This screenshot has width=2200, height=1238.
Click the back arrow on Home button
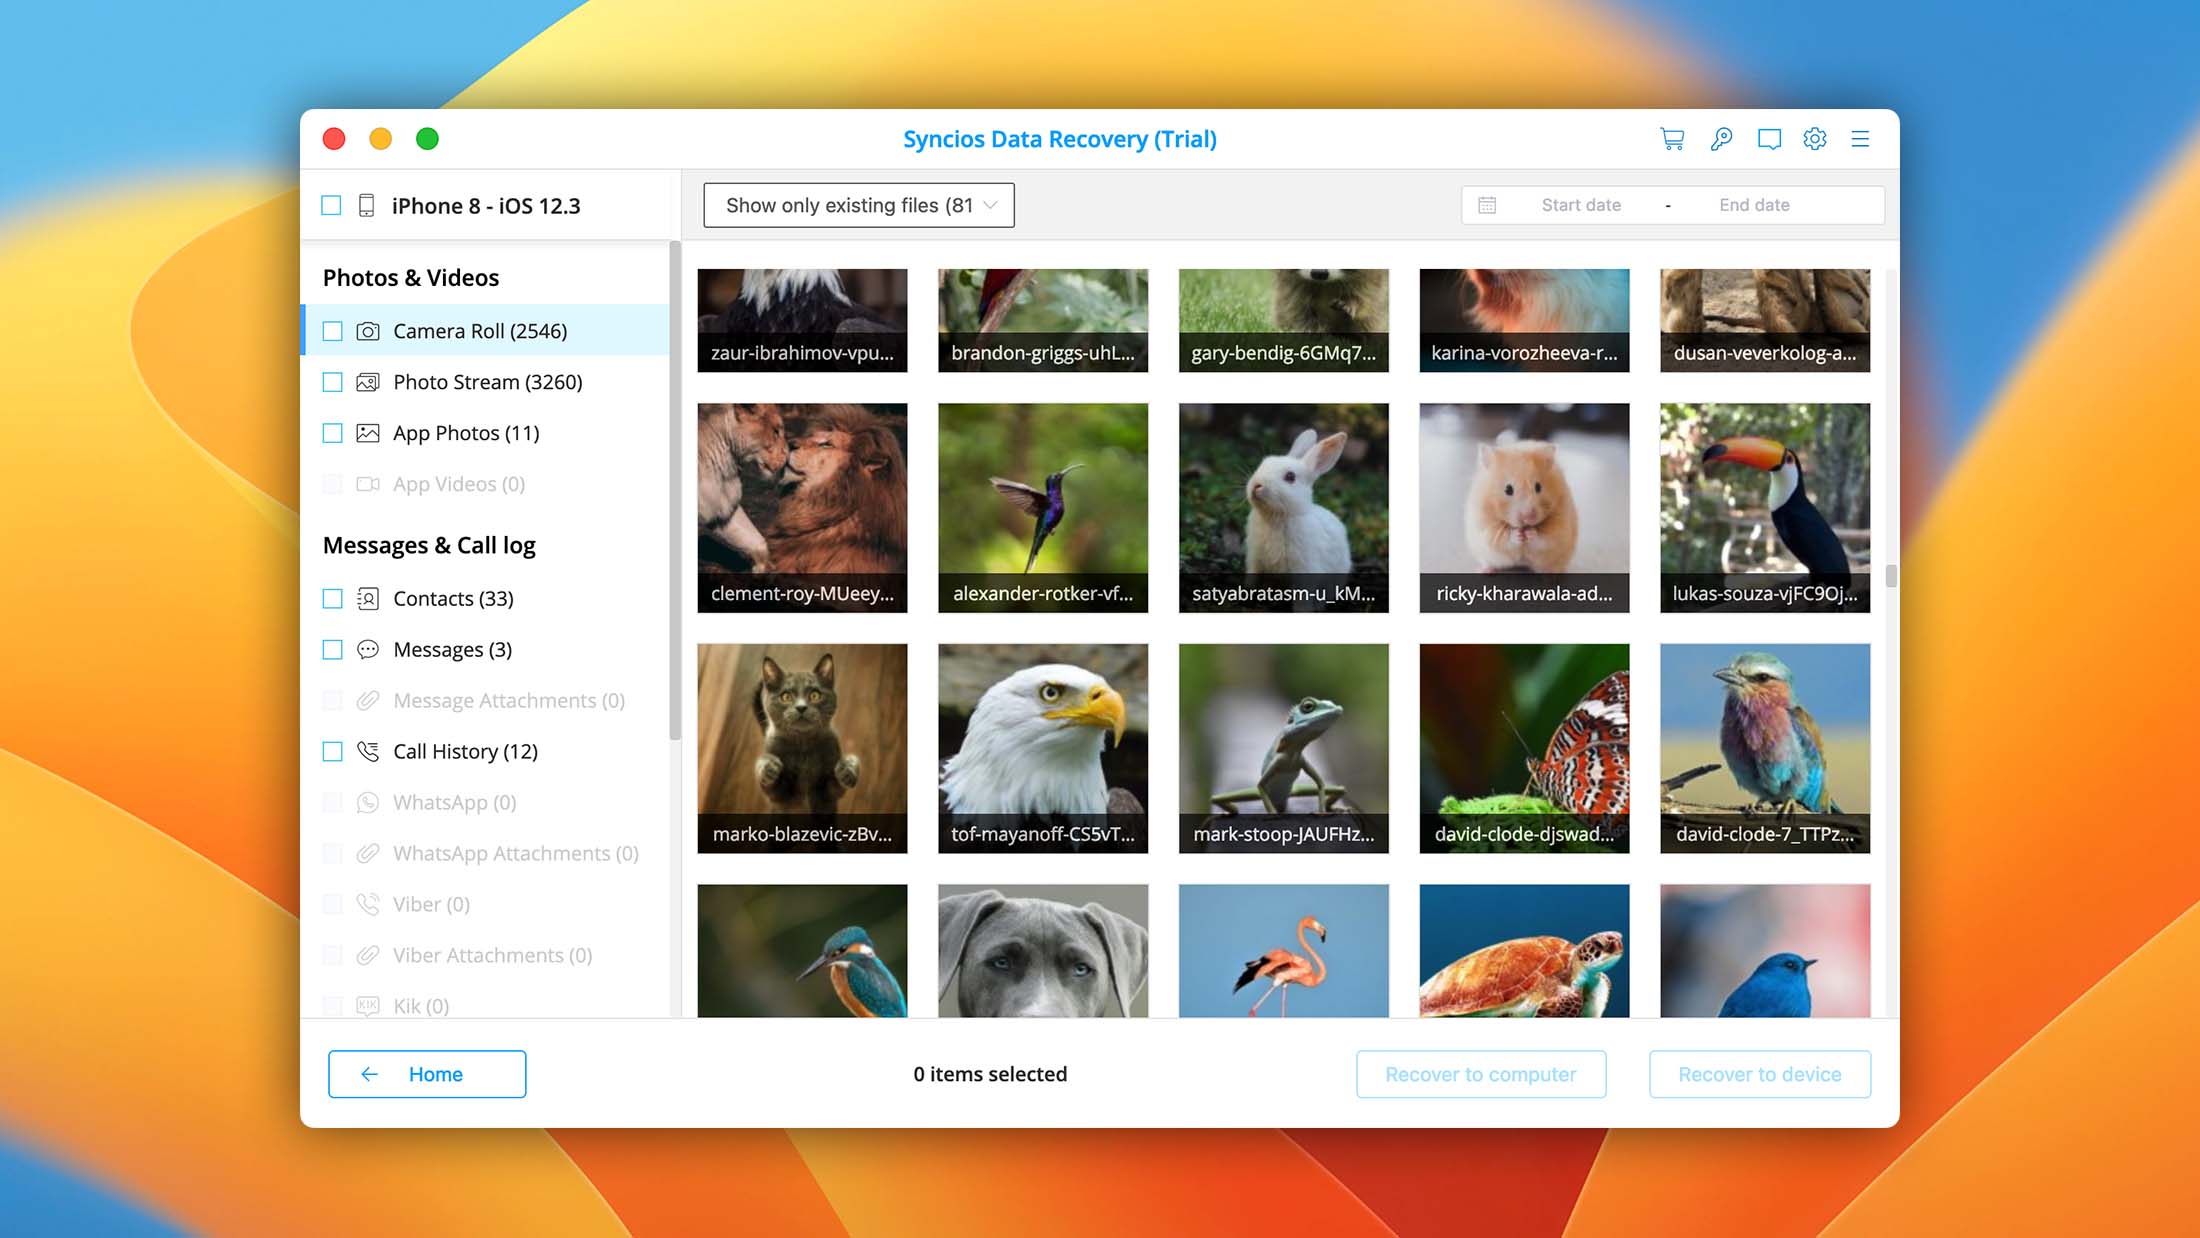369,1074
